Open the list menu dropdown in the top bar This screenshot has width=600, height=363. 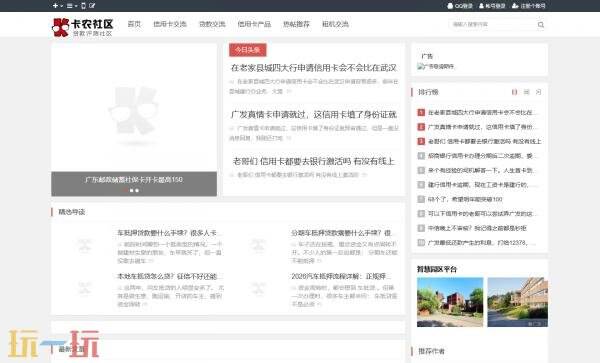coord(72,6)
